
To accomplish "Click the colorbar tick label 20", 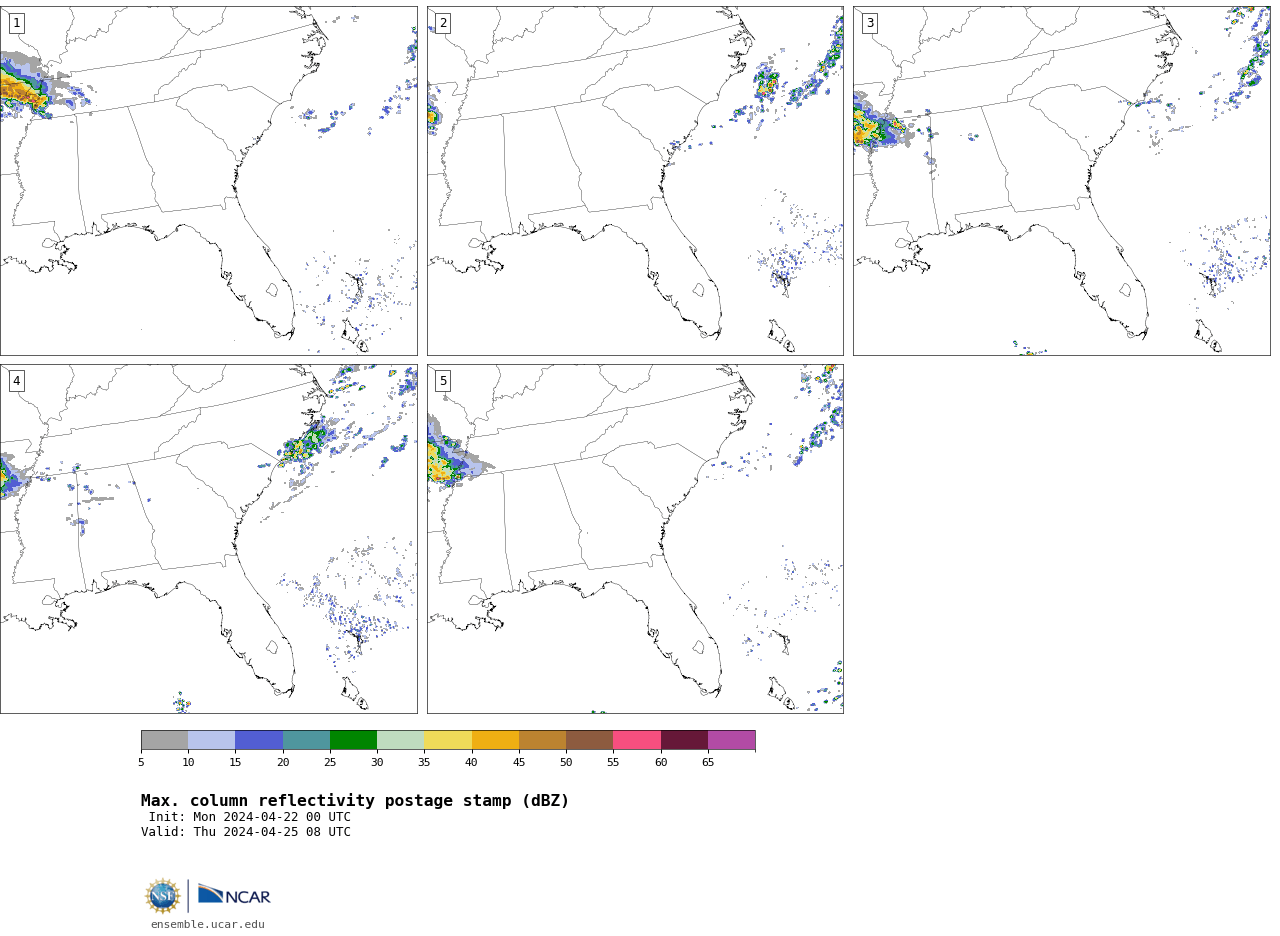I will [x=283, y=763].
